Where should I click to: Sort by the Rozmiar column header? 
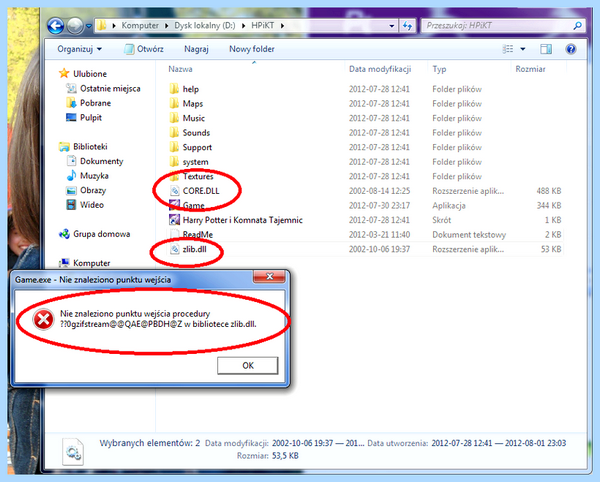pyautogui.click(x=530, y=69)
